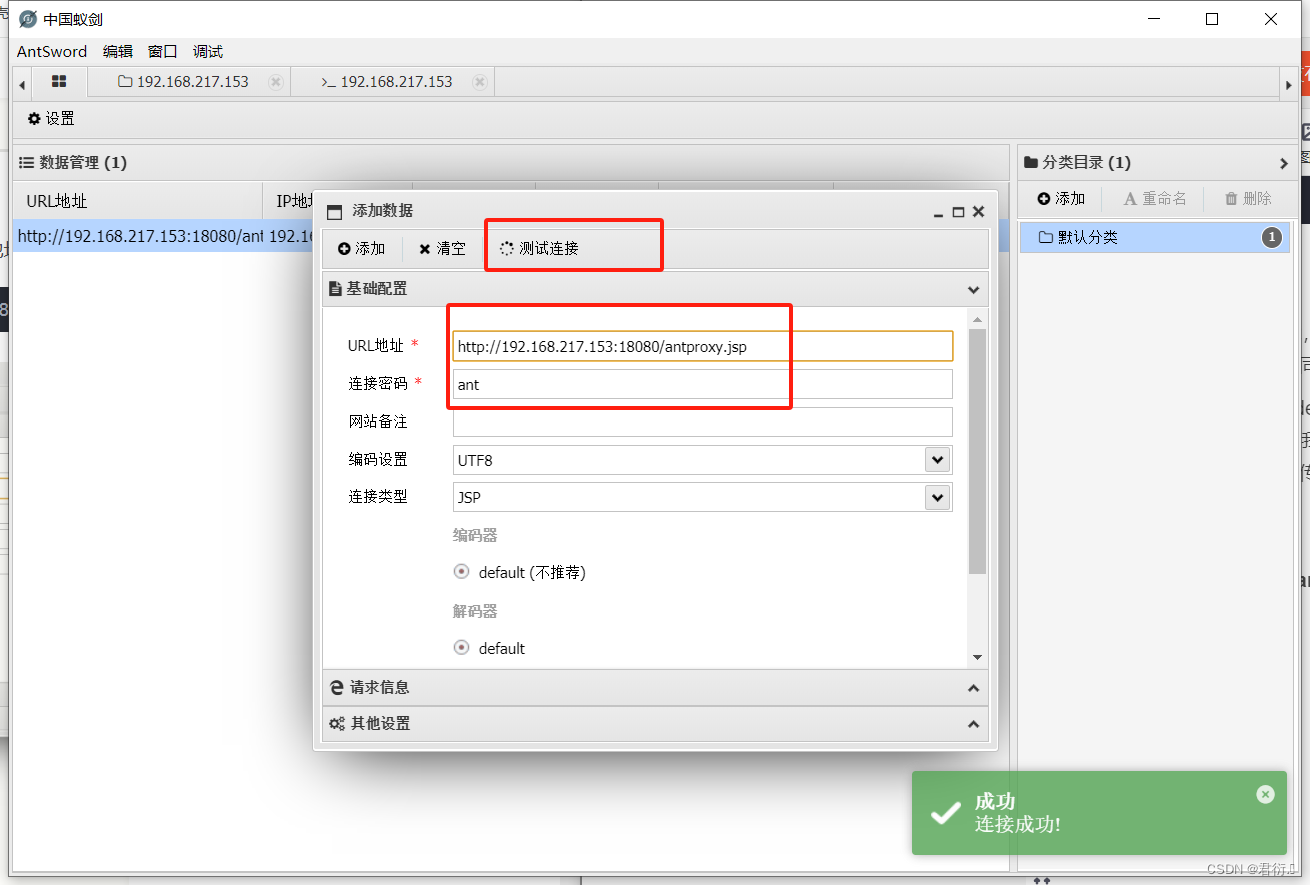Open the 调试 menu
The image size is (1310, 885).
208,51
